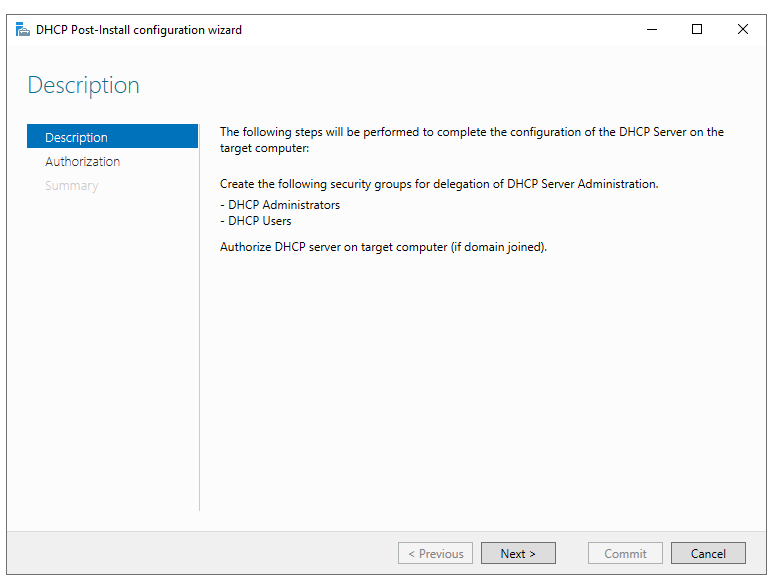Click the vertical divider beside the step list
The image size is (777, 586).
point(200,320)
